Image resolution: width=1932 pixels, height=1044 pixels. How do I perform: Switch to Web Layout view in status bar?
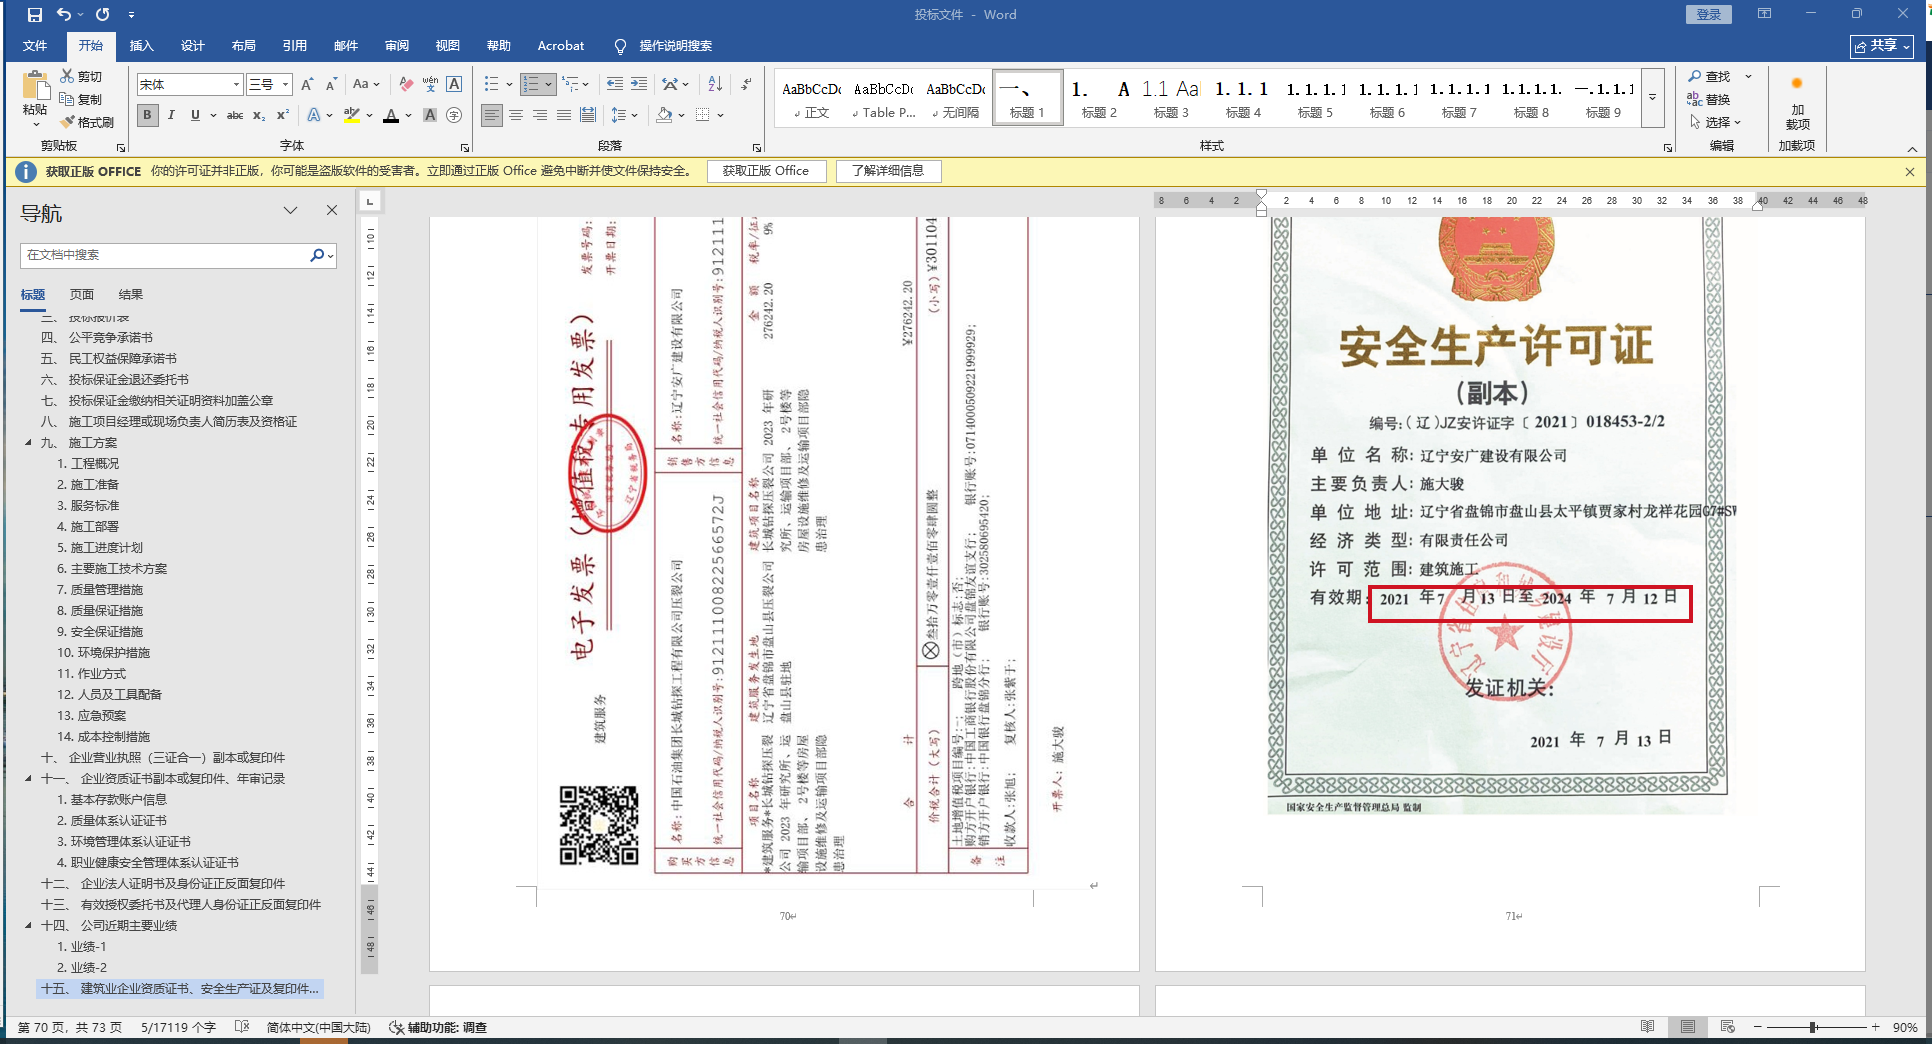(1728, 1027)
